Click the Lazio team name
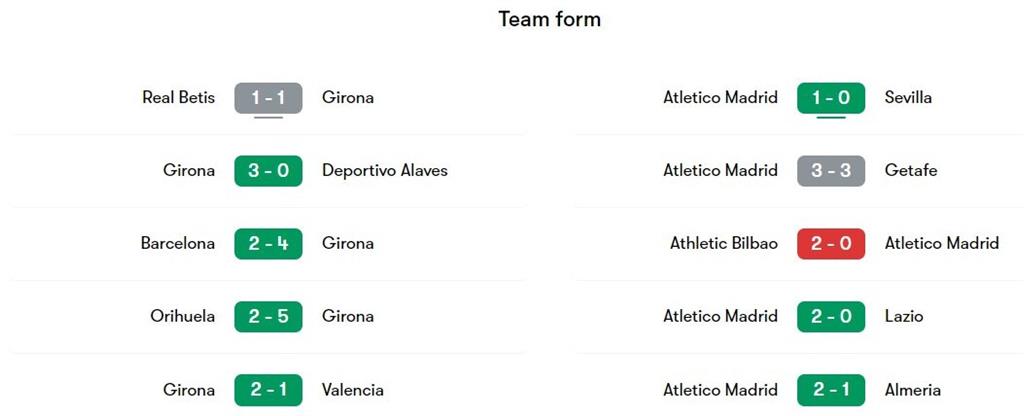The image size is (1024, 416). [x=904, y=317]
